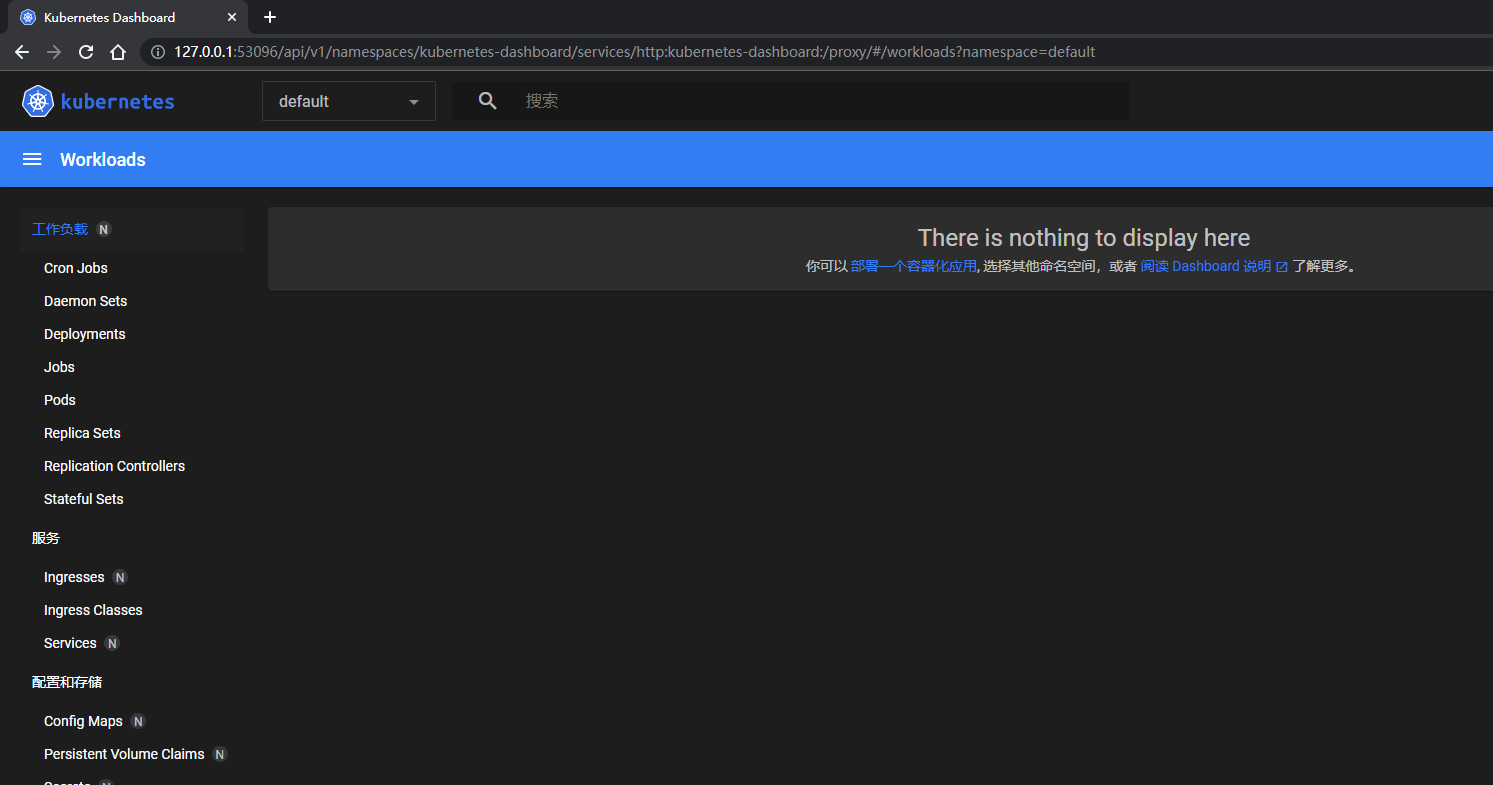Viewport: 1493px width, 785px height.
Task: Go to browser home page icon
Action: point(118,52)
